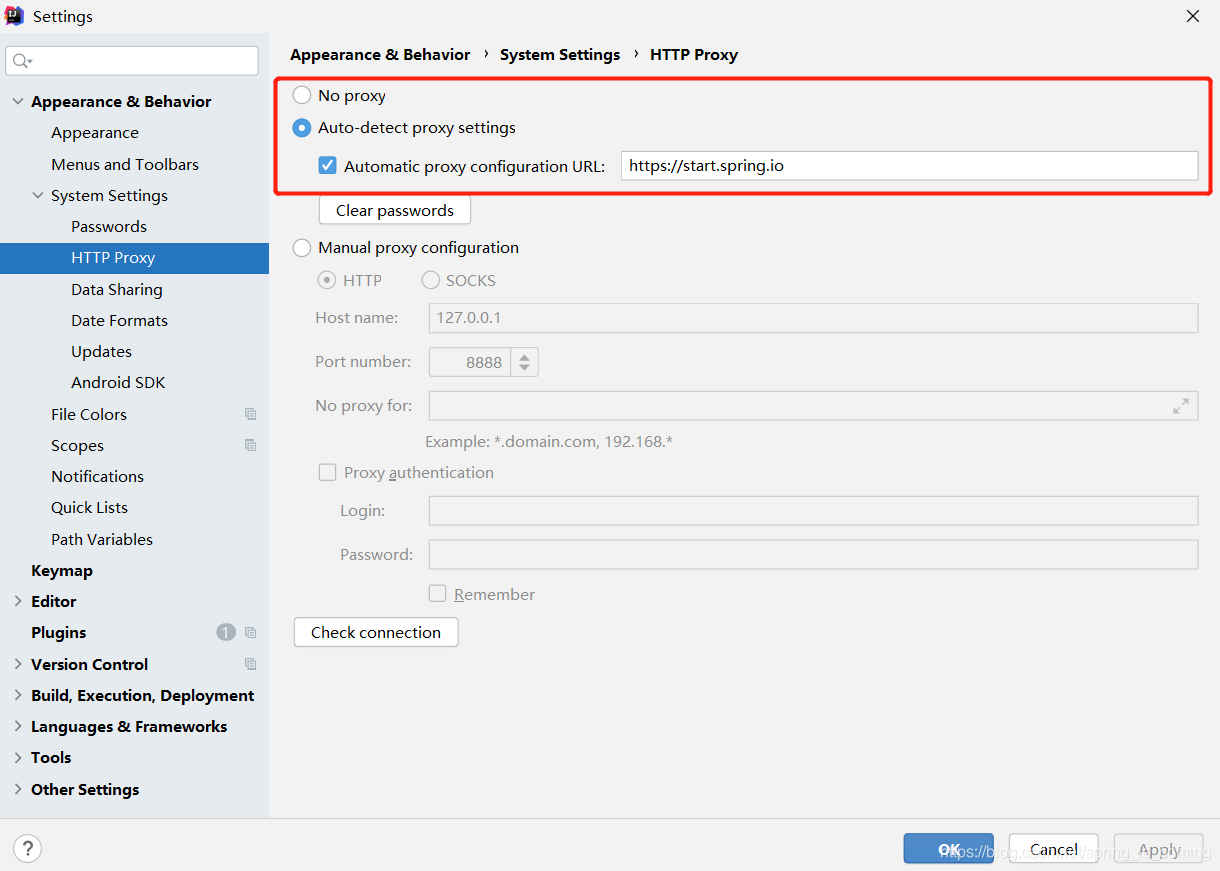Viewport: 1220px width, 871px height.
Task: Choose the SOCKS proxy type radio
Action: (430, 281)
